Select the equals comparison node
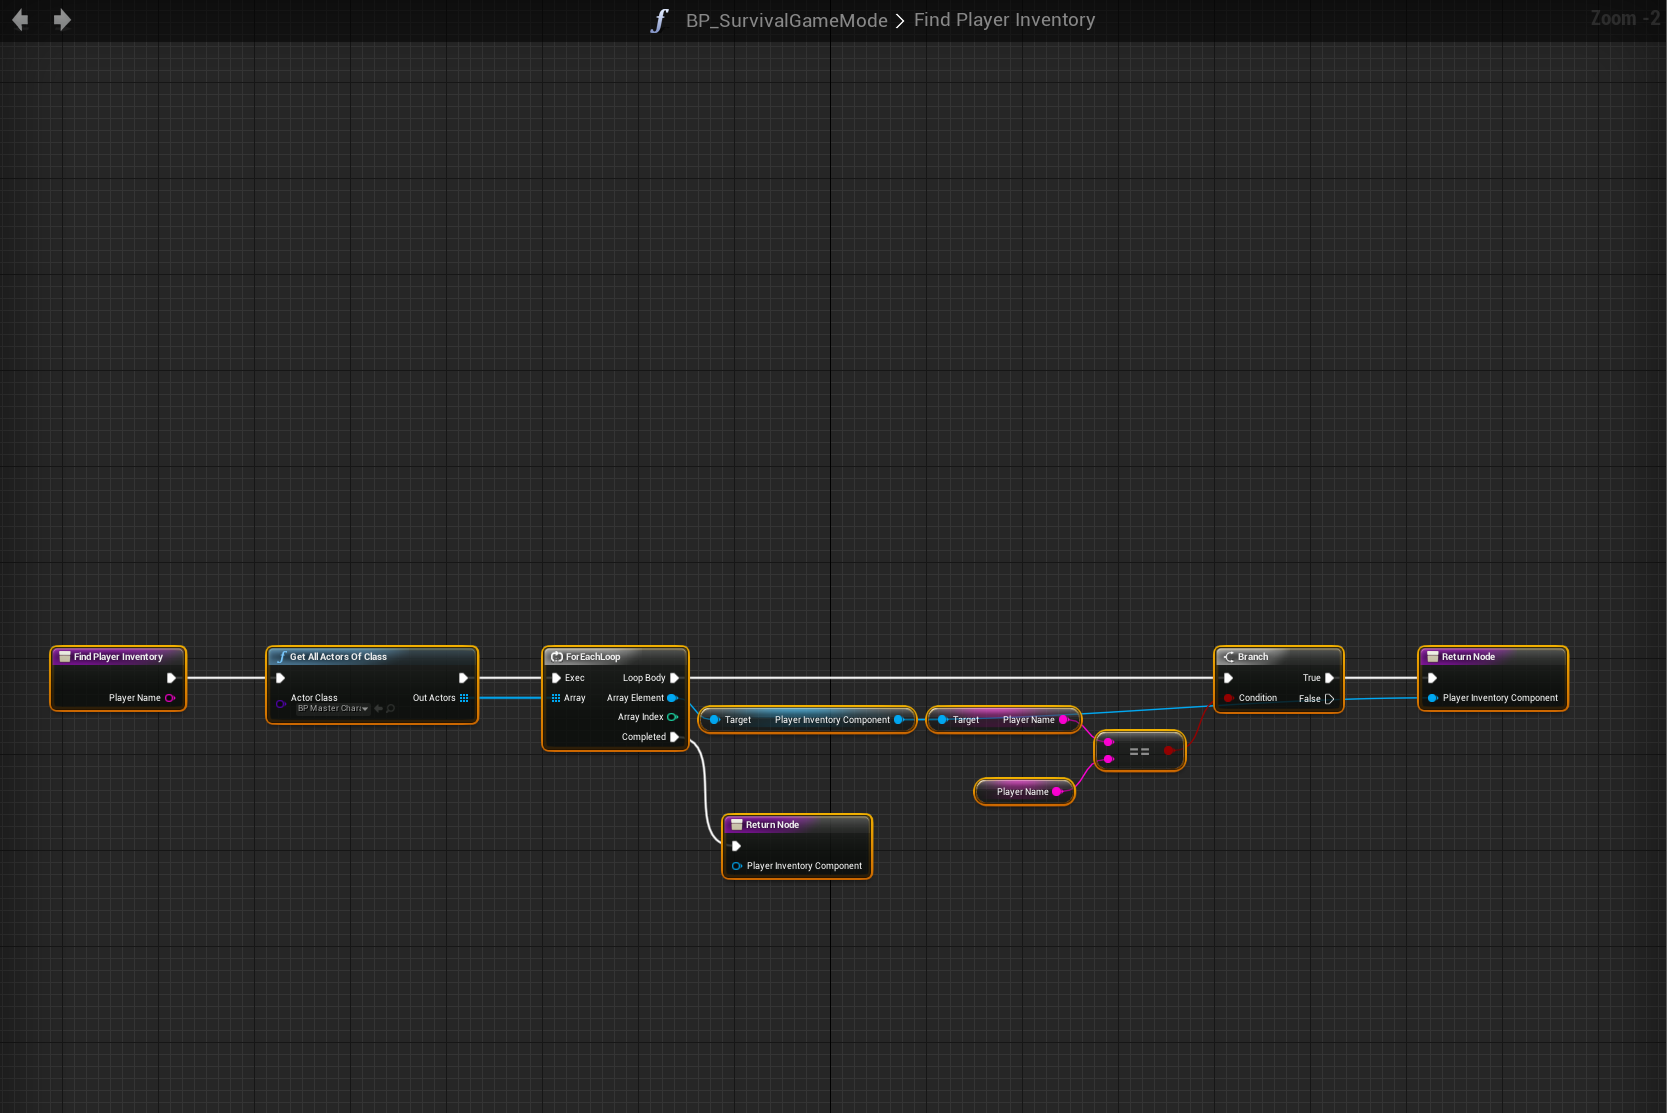1667x1113 pixels. 1139,751
